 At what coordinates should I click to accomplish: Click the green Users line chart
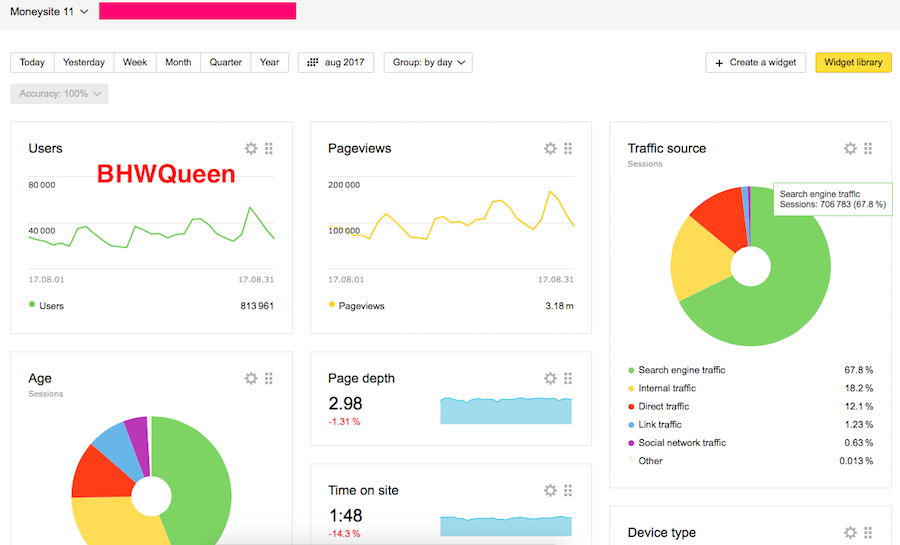coord(152,229)
